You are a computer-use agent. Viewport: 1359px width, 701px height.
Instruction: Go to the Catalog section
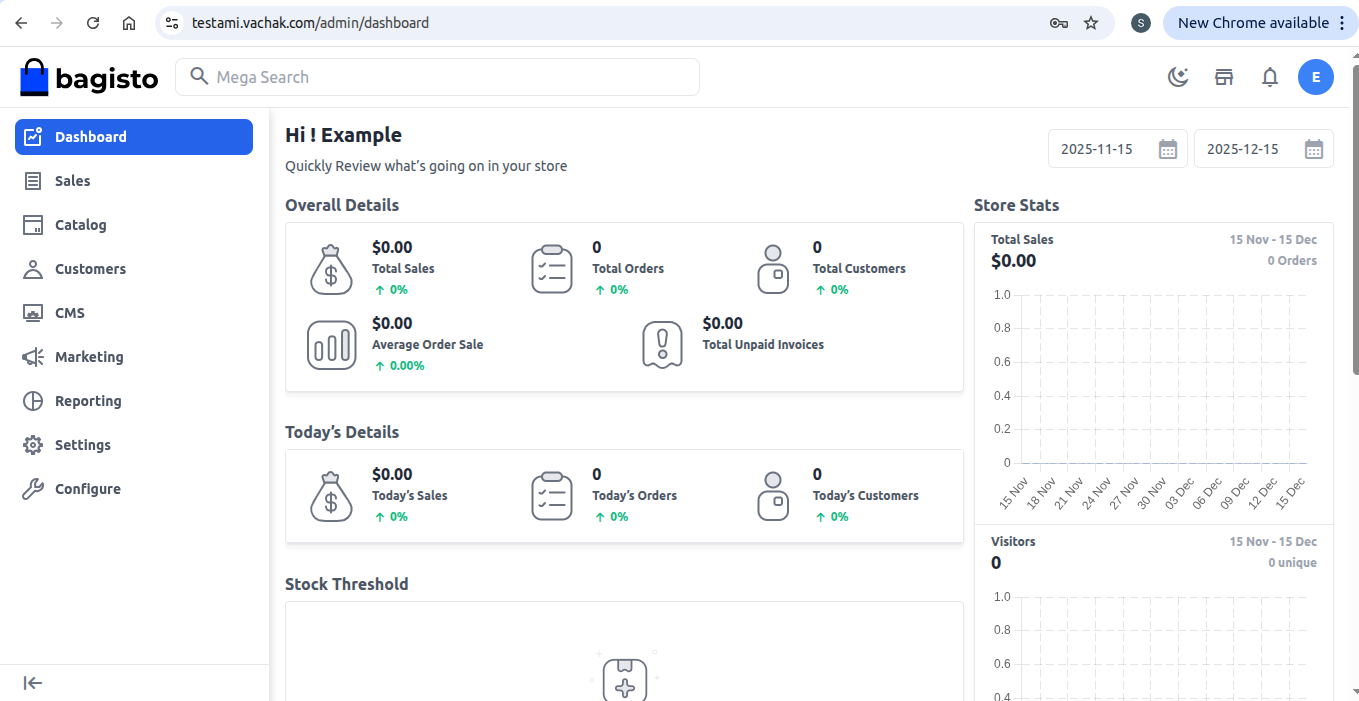(x=80, y=225)
